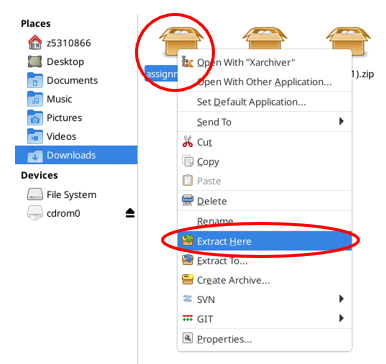386x364 pixels.
Task: Expand the Send To submenu arrow
Action: point(341,121)
